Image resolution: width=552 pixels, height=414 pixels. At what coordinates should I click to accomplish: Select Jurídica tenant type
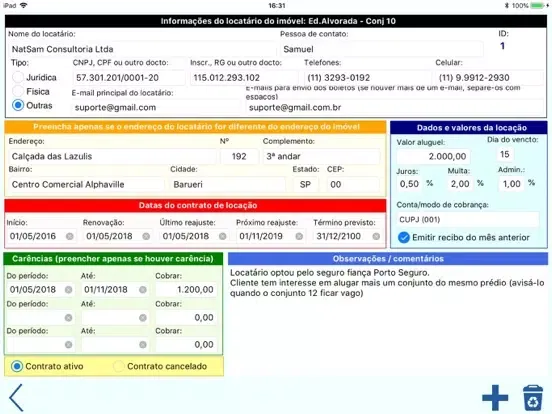tap(18, 77)
